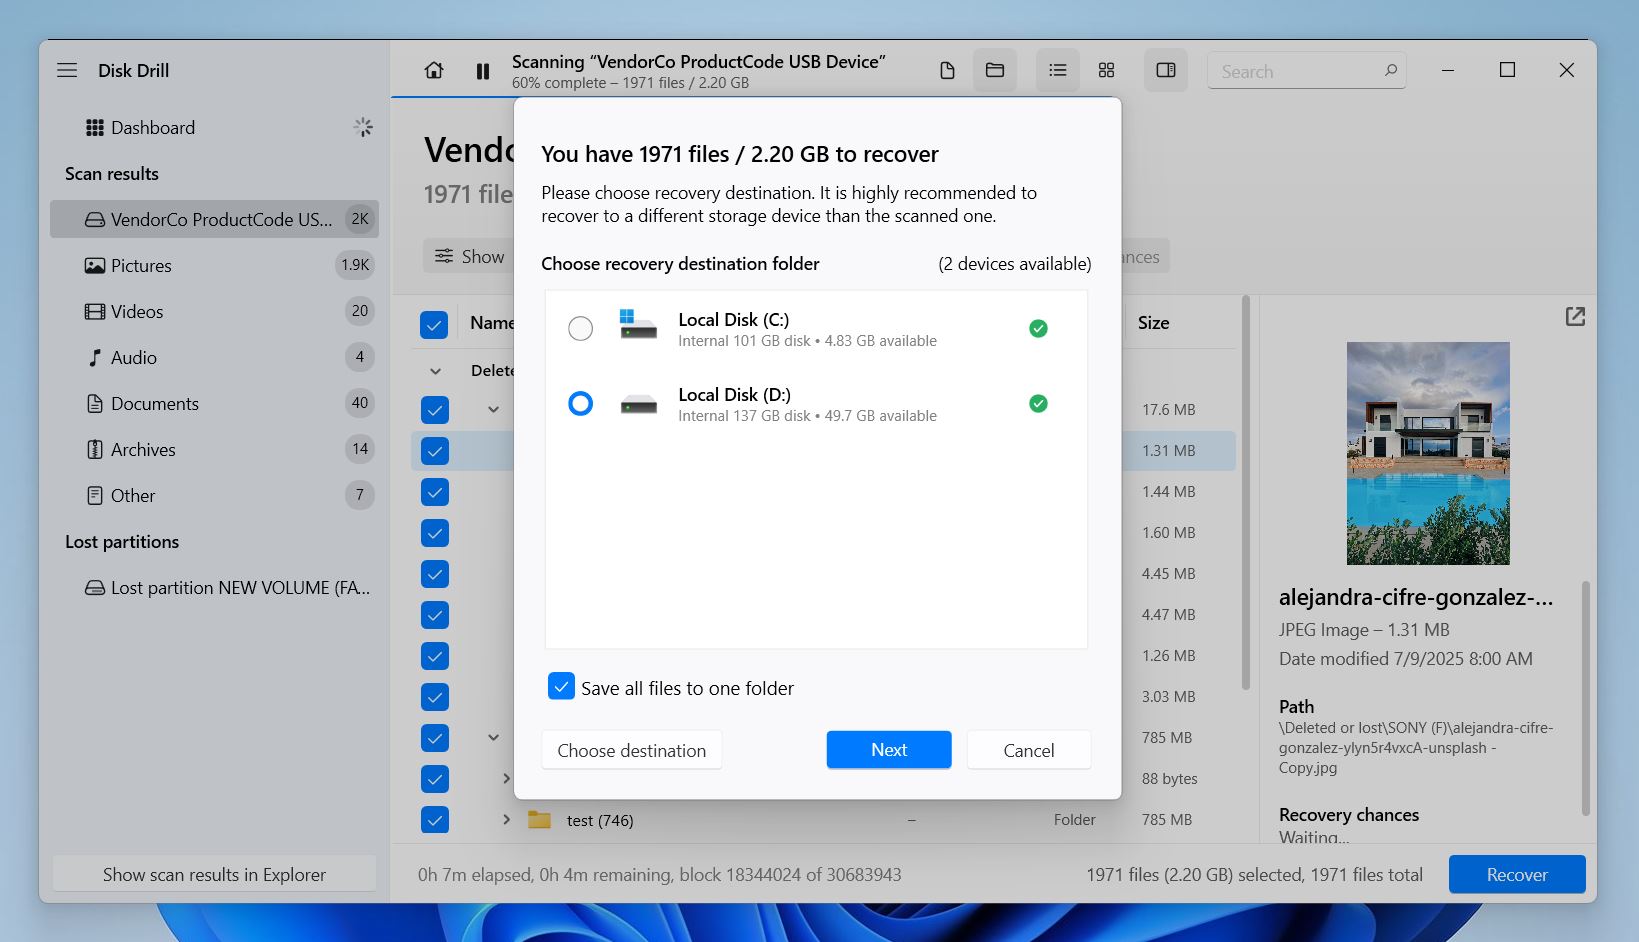Collapse the 17.6 MB folder chevron
The height and width of the screenshot is (942, 1639).
(x=493, y=409)
